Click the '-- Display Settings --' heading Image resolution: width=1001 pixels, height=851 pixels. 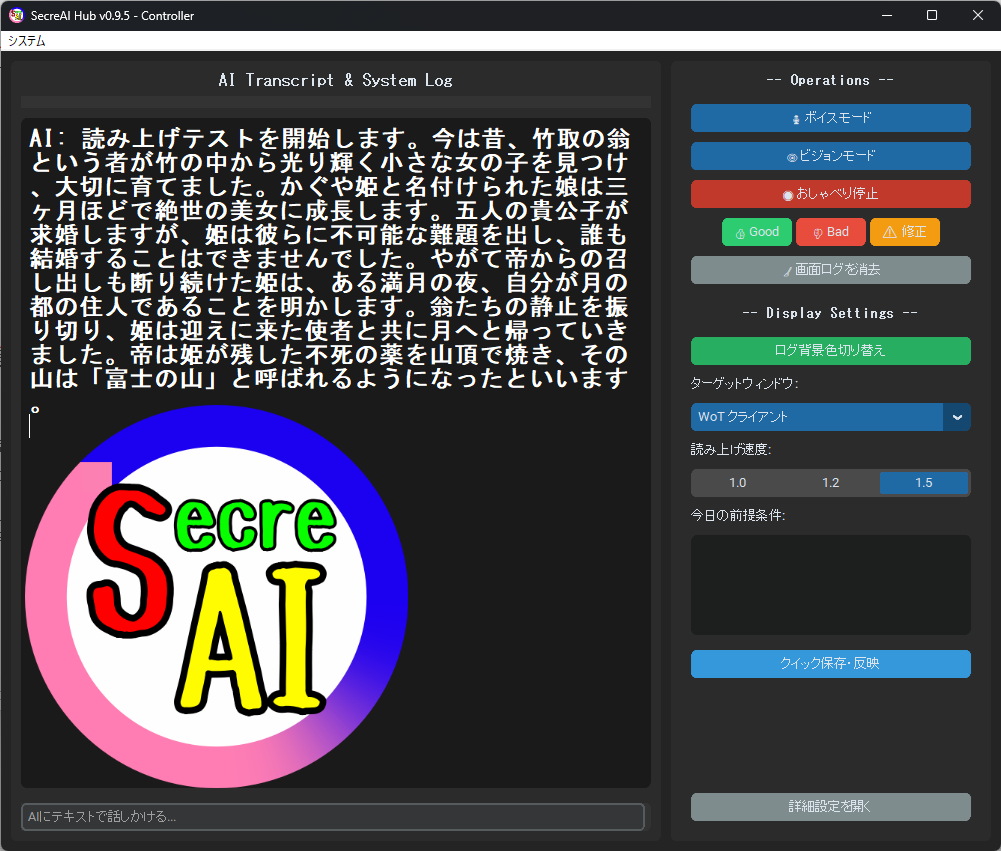coord(830,313)
